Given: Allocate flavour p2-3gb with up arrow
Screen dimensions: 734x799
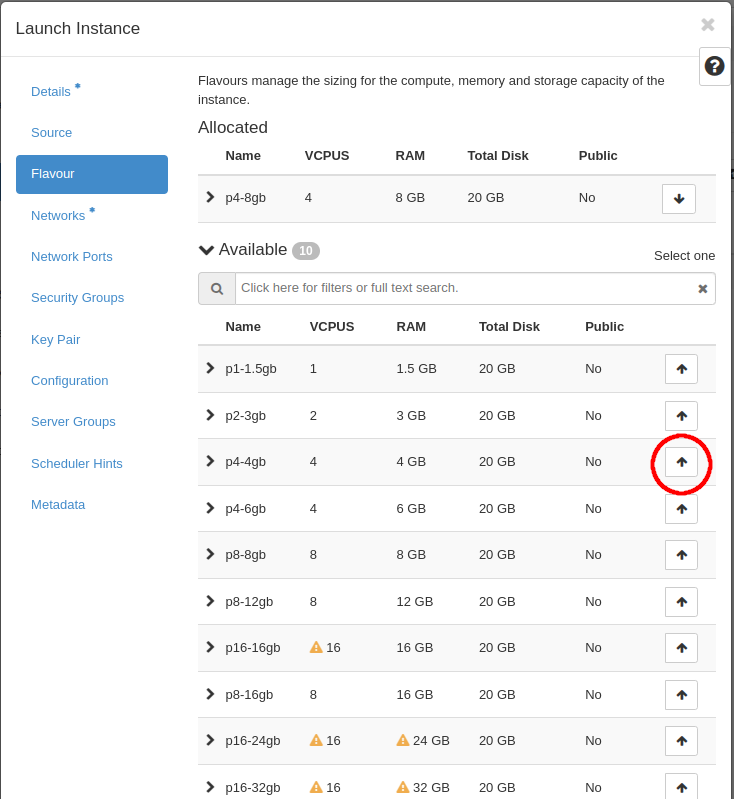Looking at the screenshot, I should tap(681, 416).
